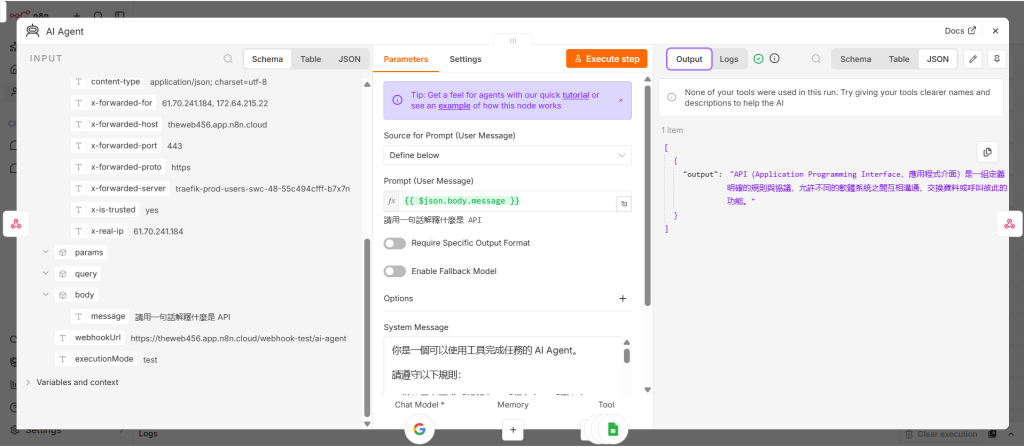Image resolution: width=1024 pixels, height=447 pixels.
Task: Select the output panel JSON view
Action: click(938, 59)
